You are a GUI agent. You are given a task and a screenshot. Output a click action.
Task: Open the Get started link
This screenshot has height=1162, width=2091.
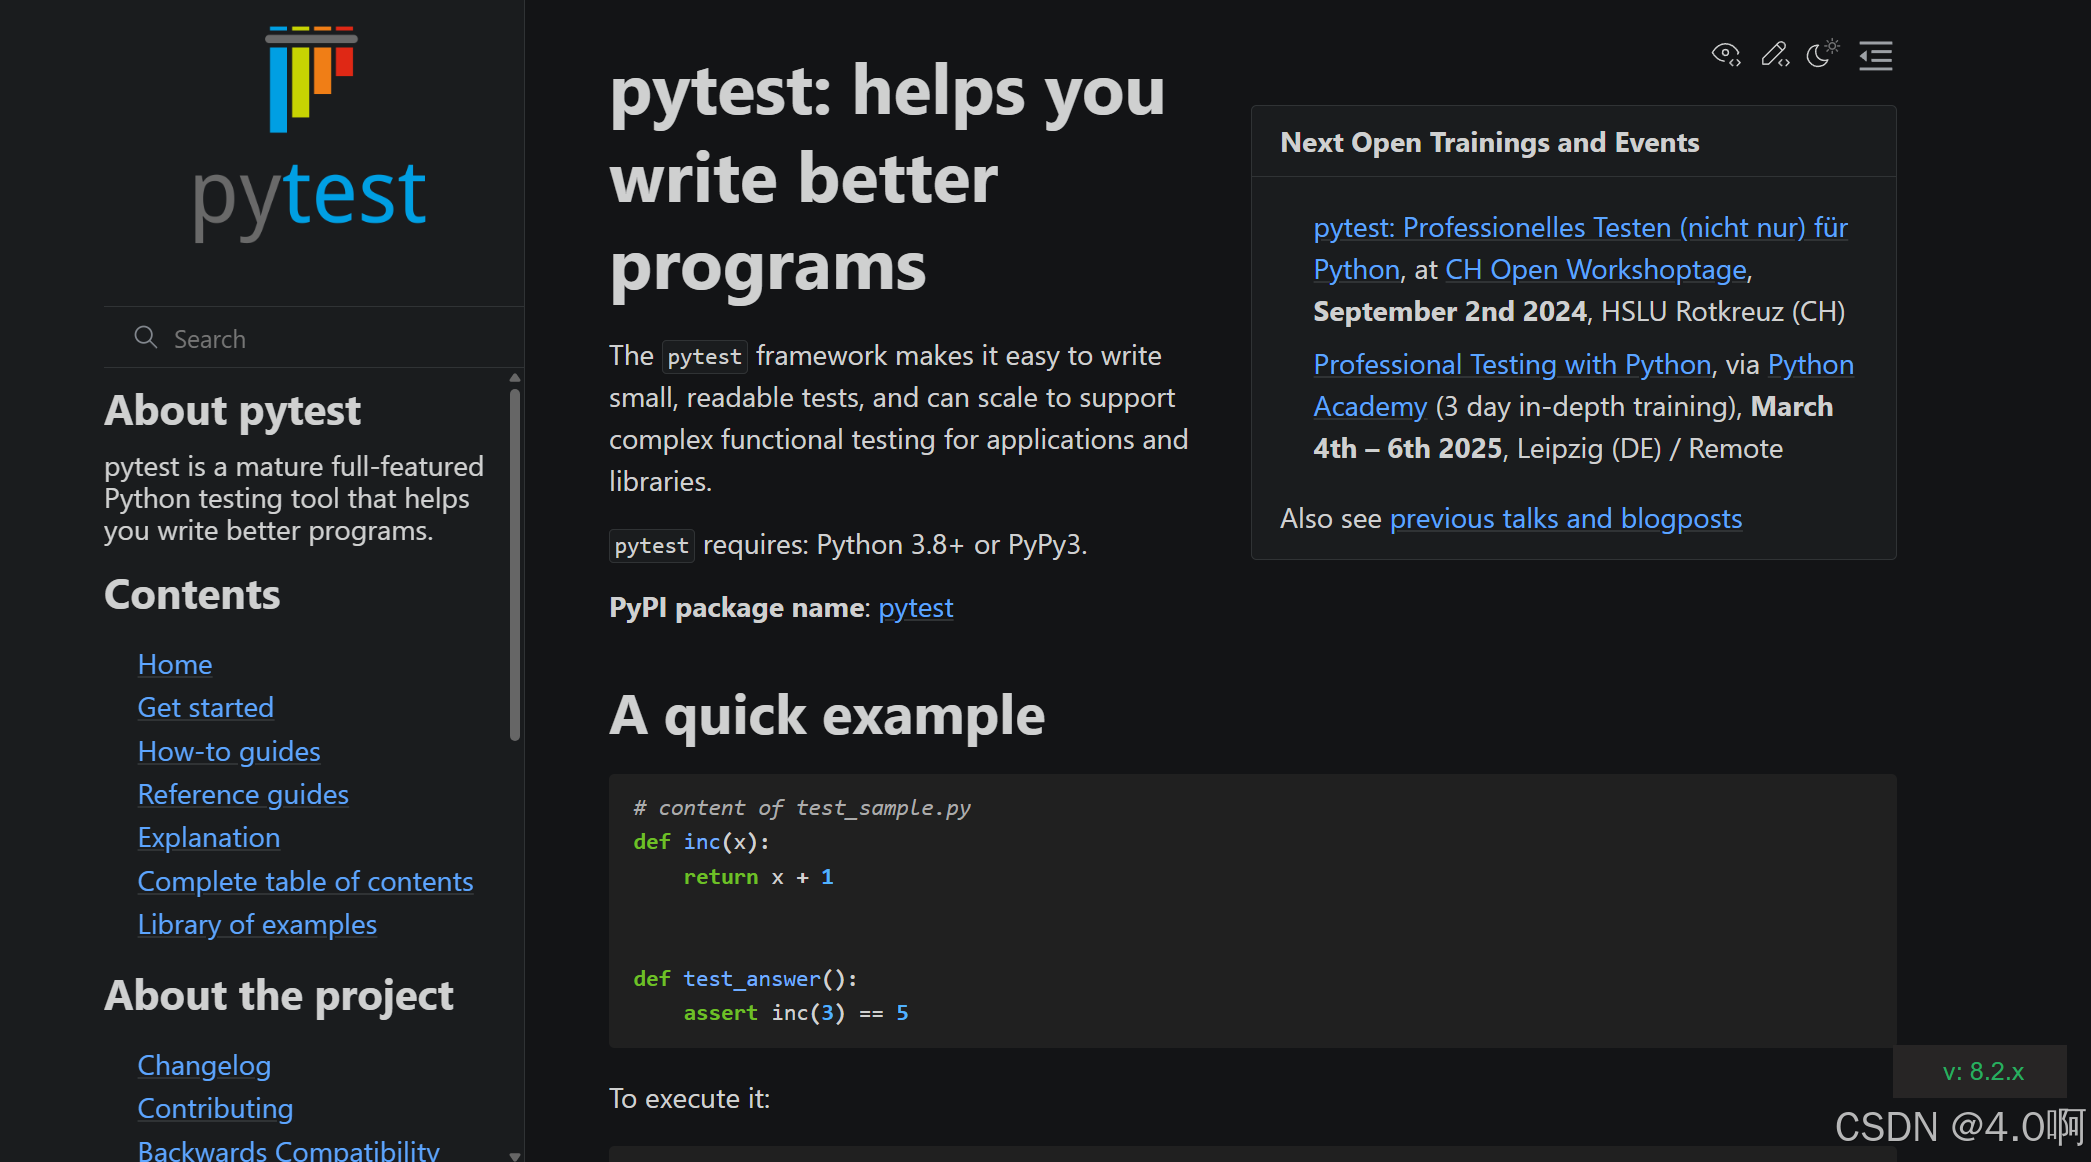click(206, 707)
